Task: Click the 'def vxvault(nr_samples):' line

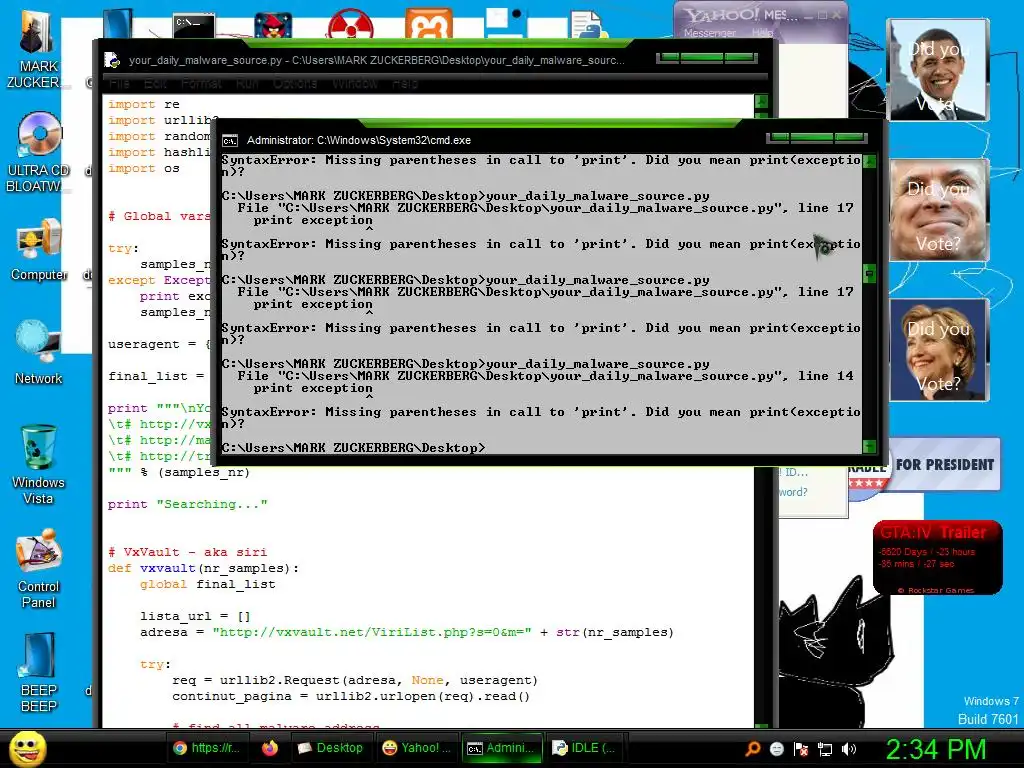Action: point(203,568)
